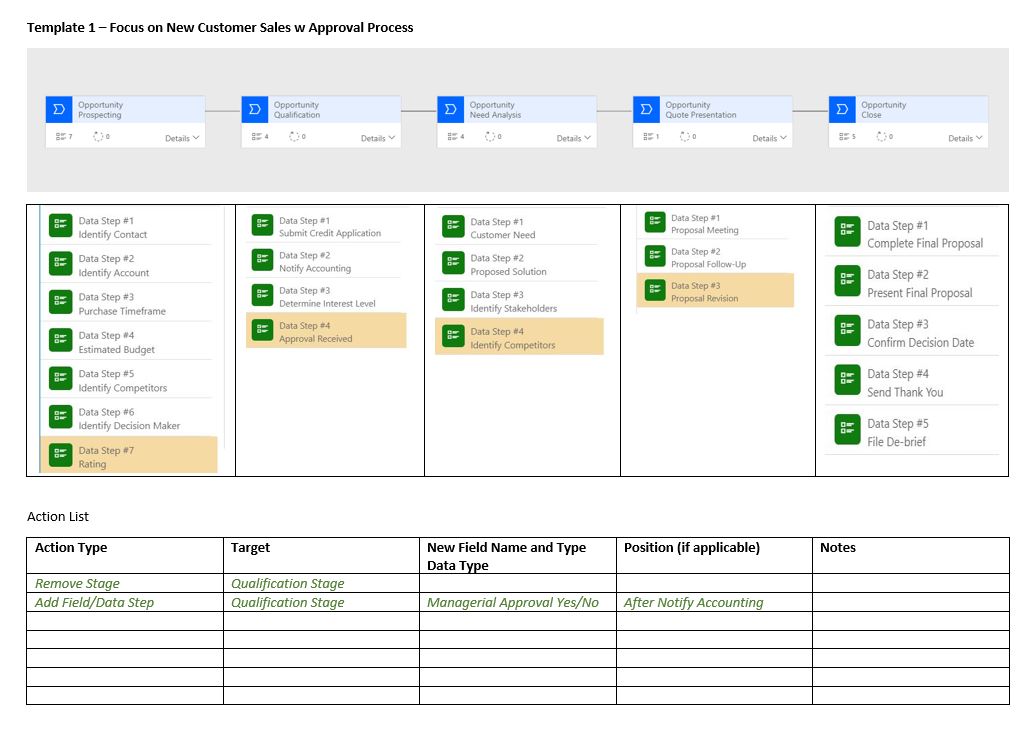Click the Remove Stage entry in the Action List
Image resolution: width=1033 pixels, height=735 pixels.
(77, 583)
